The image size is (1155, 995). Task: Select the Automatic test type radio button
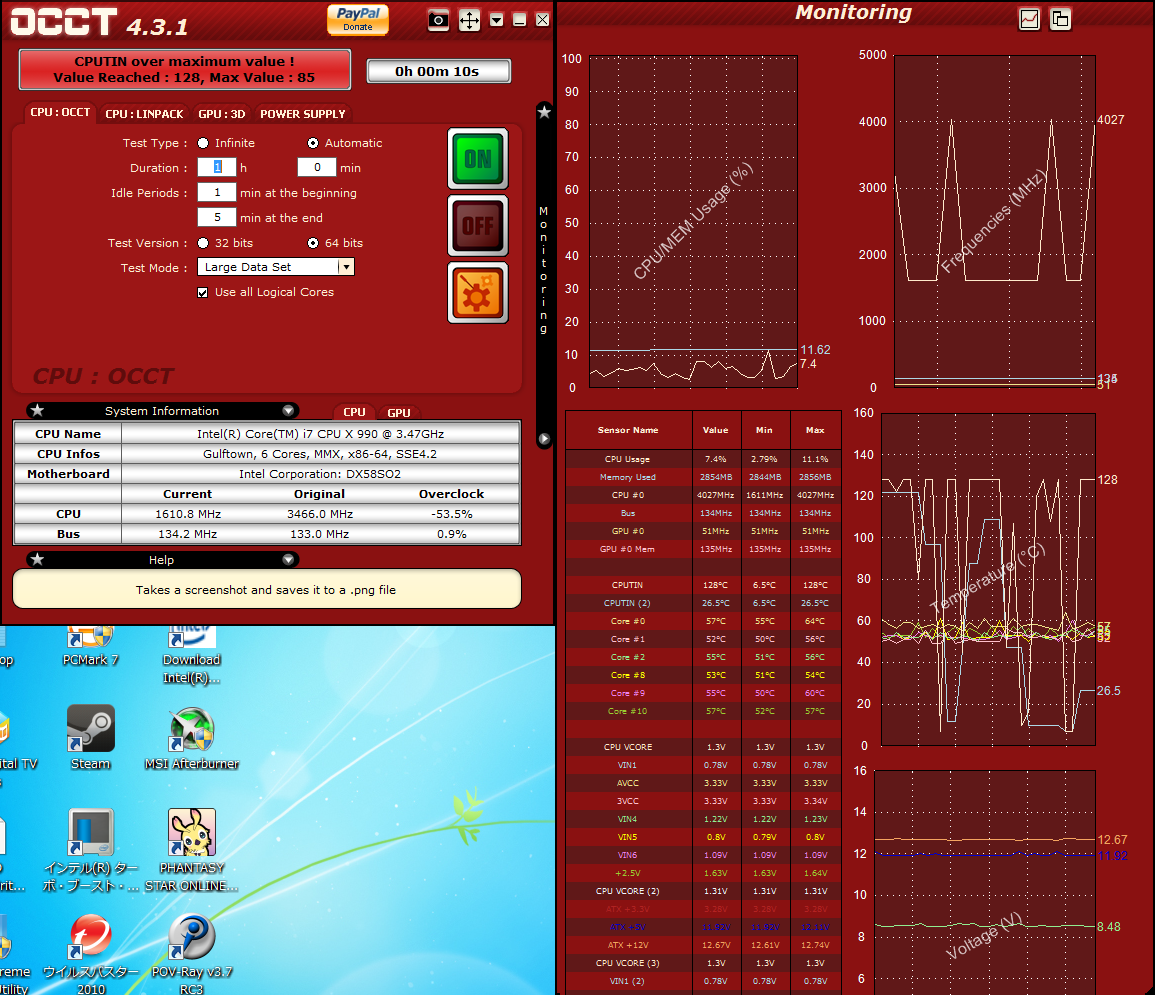pyautogui.click(x=313, y=143)
